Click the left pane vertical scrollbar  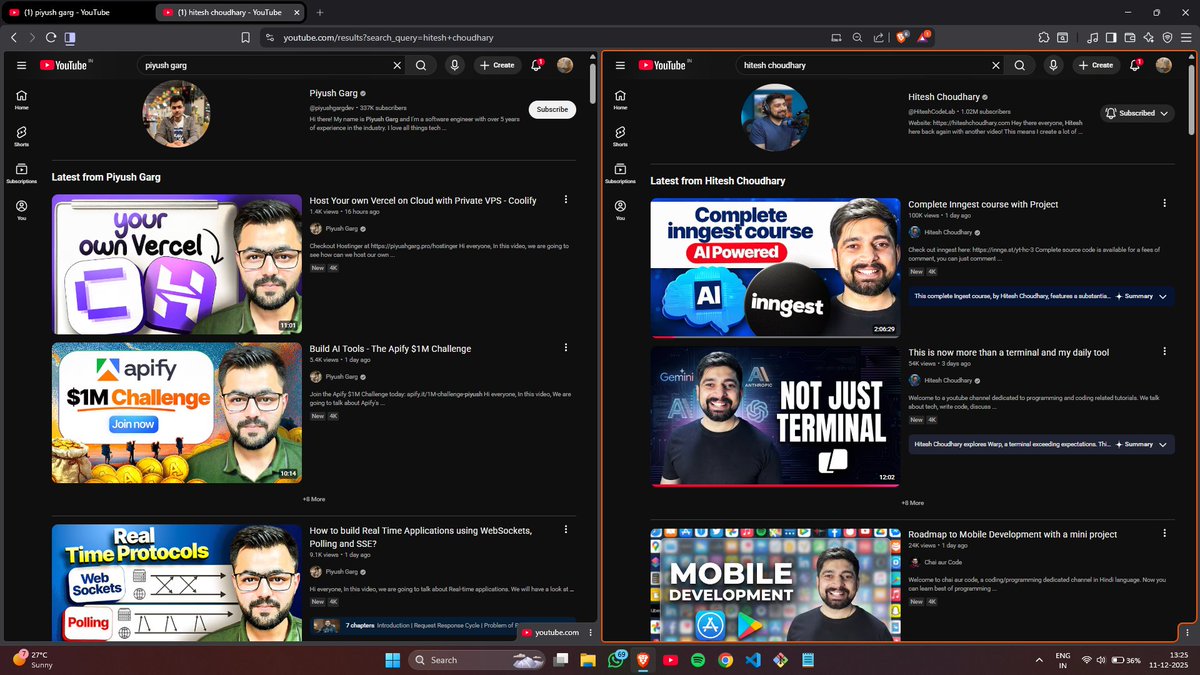pos(594,84)
